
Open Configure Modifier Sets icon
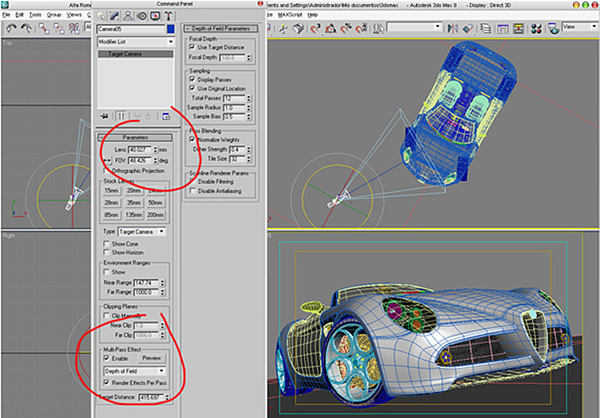166,116
